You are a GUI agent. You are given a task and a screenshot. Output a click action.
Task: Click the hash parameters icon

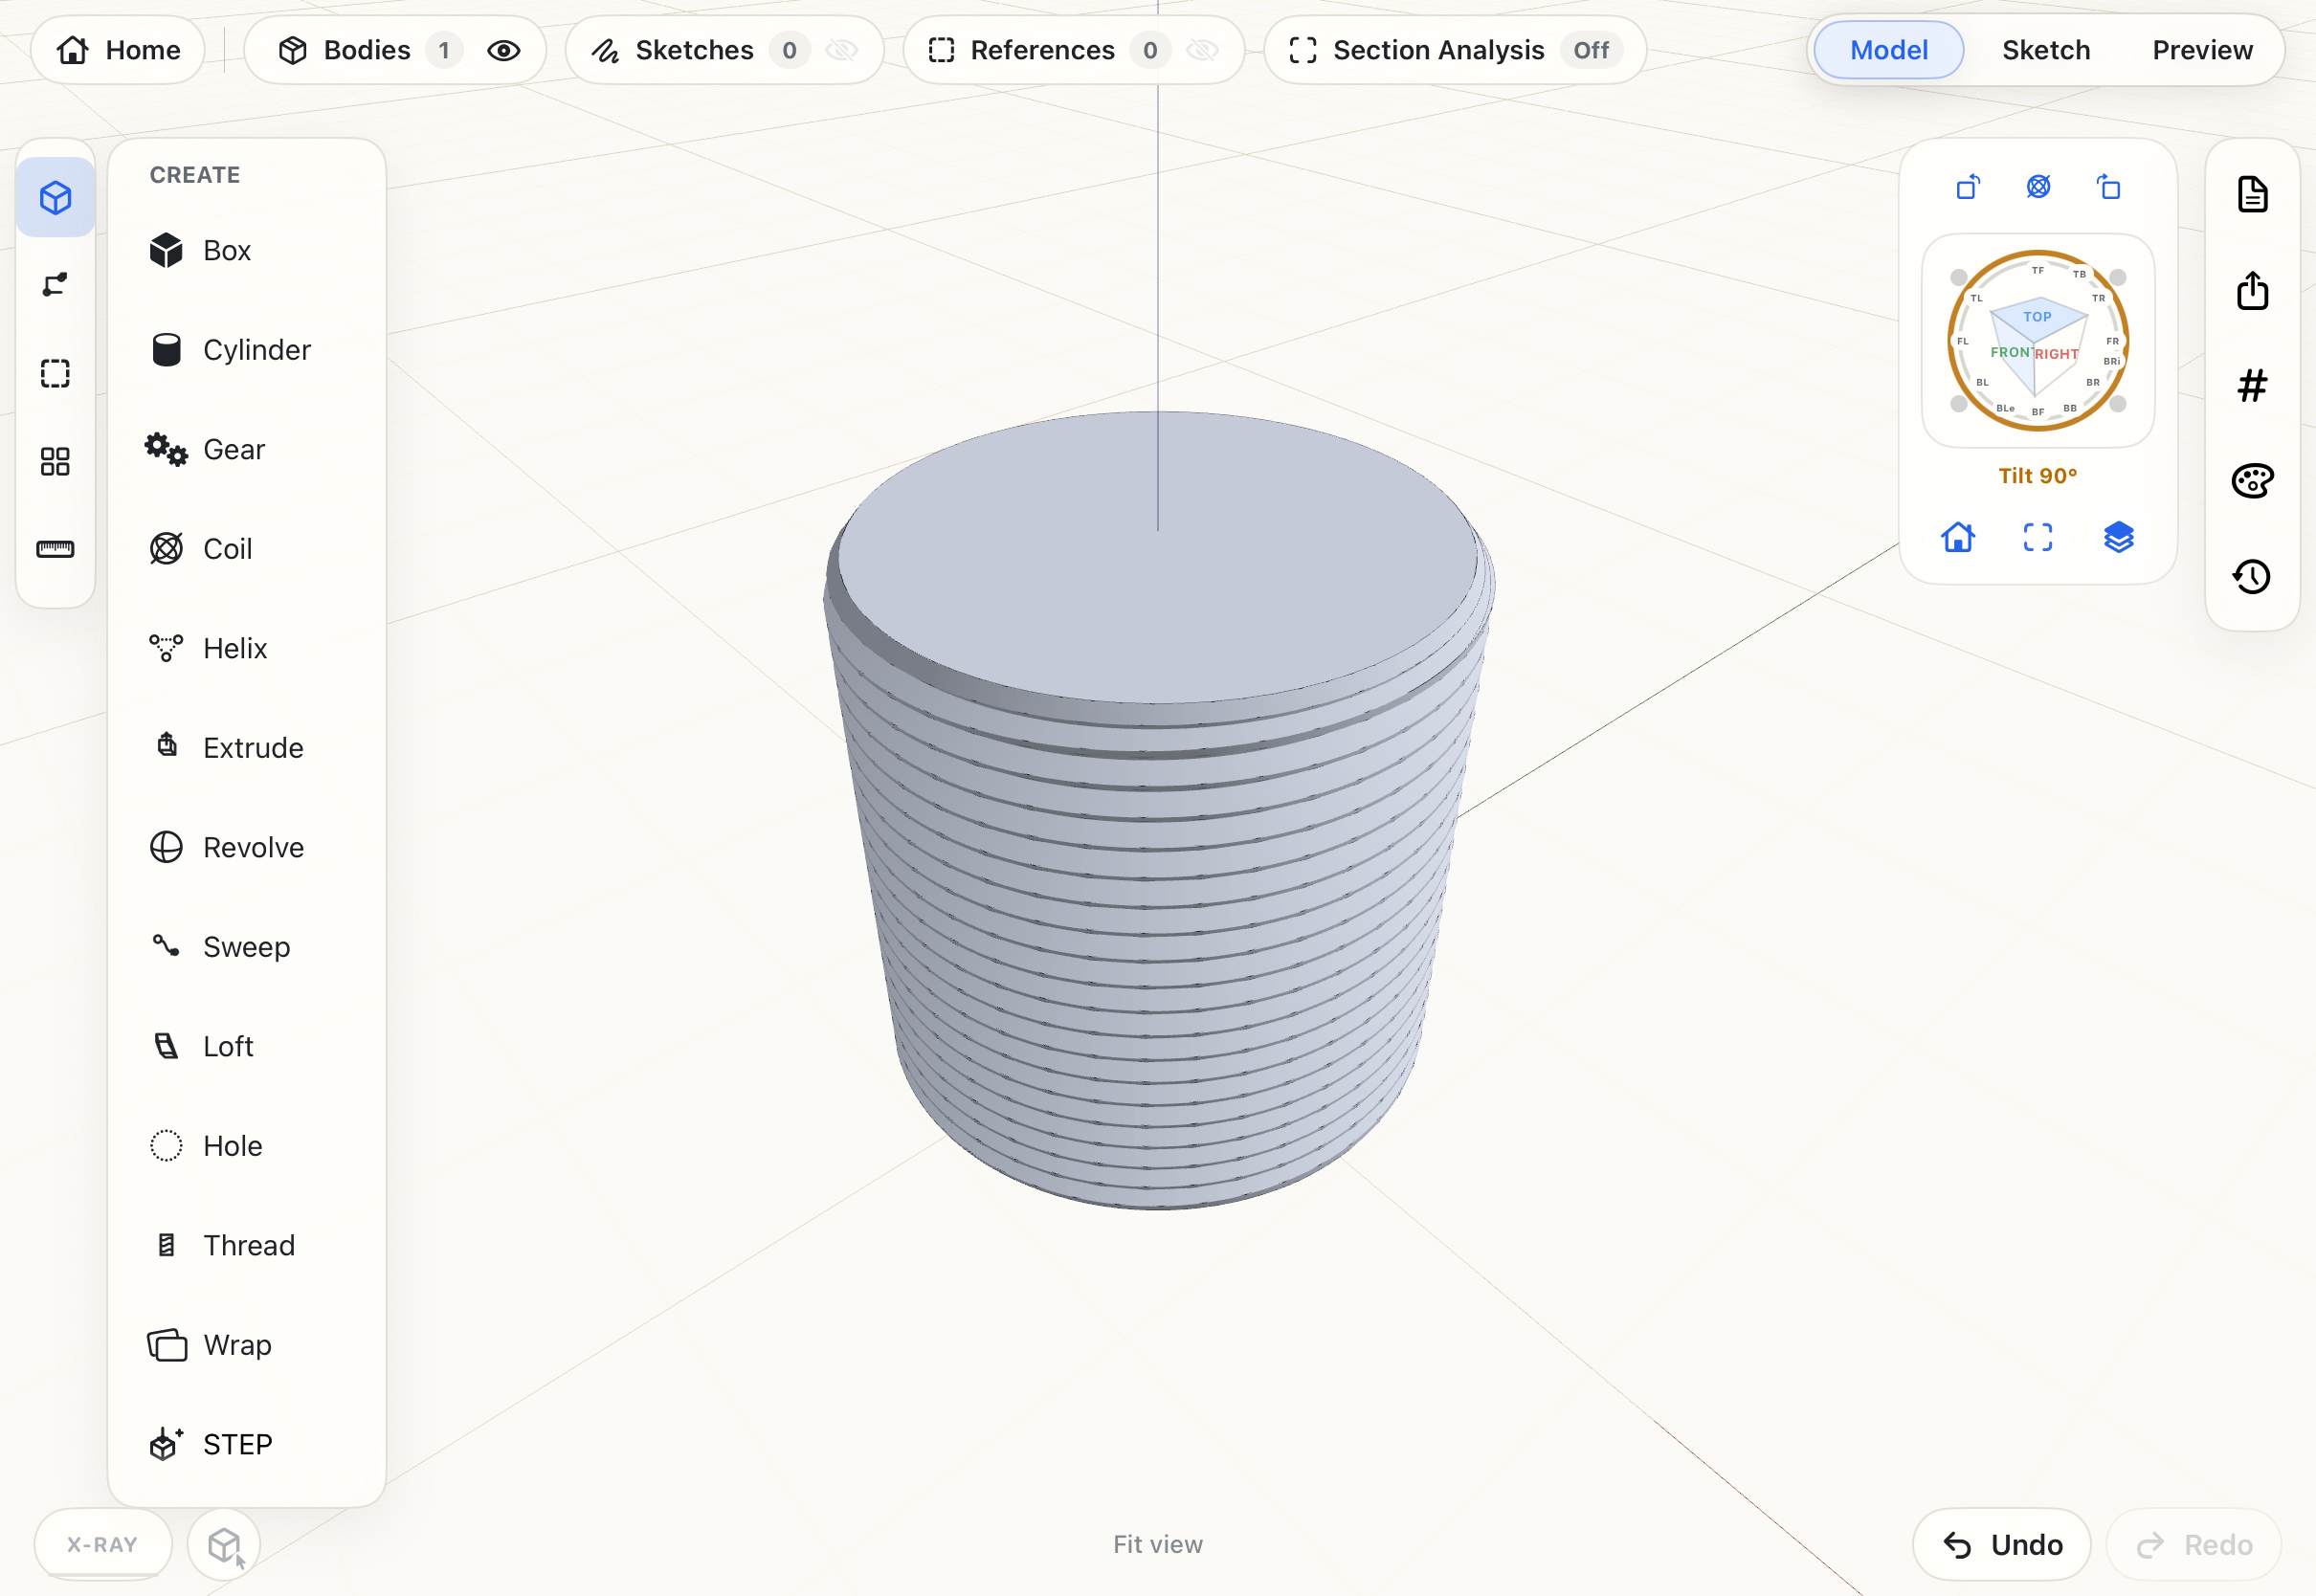[x=2252, y=385]
